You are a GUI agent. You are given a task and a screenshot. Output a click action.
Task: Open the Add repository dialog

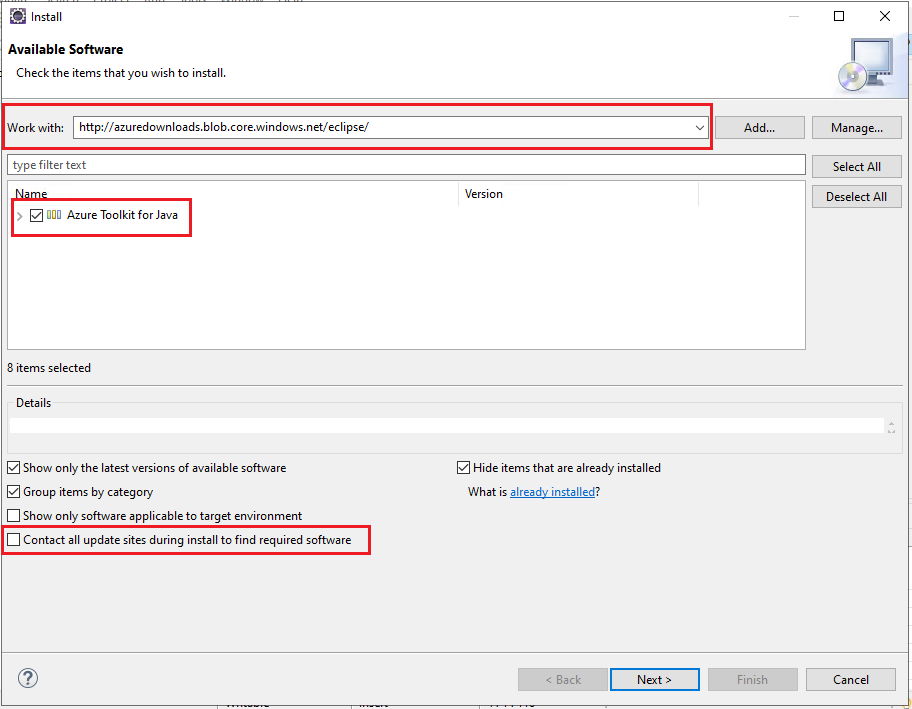tap(759, 127)
